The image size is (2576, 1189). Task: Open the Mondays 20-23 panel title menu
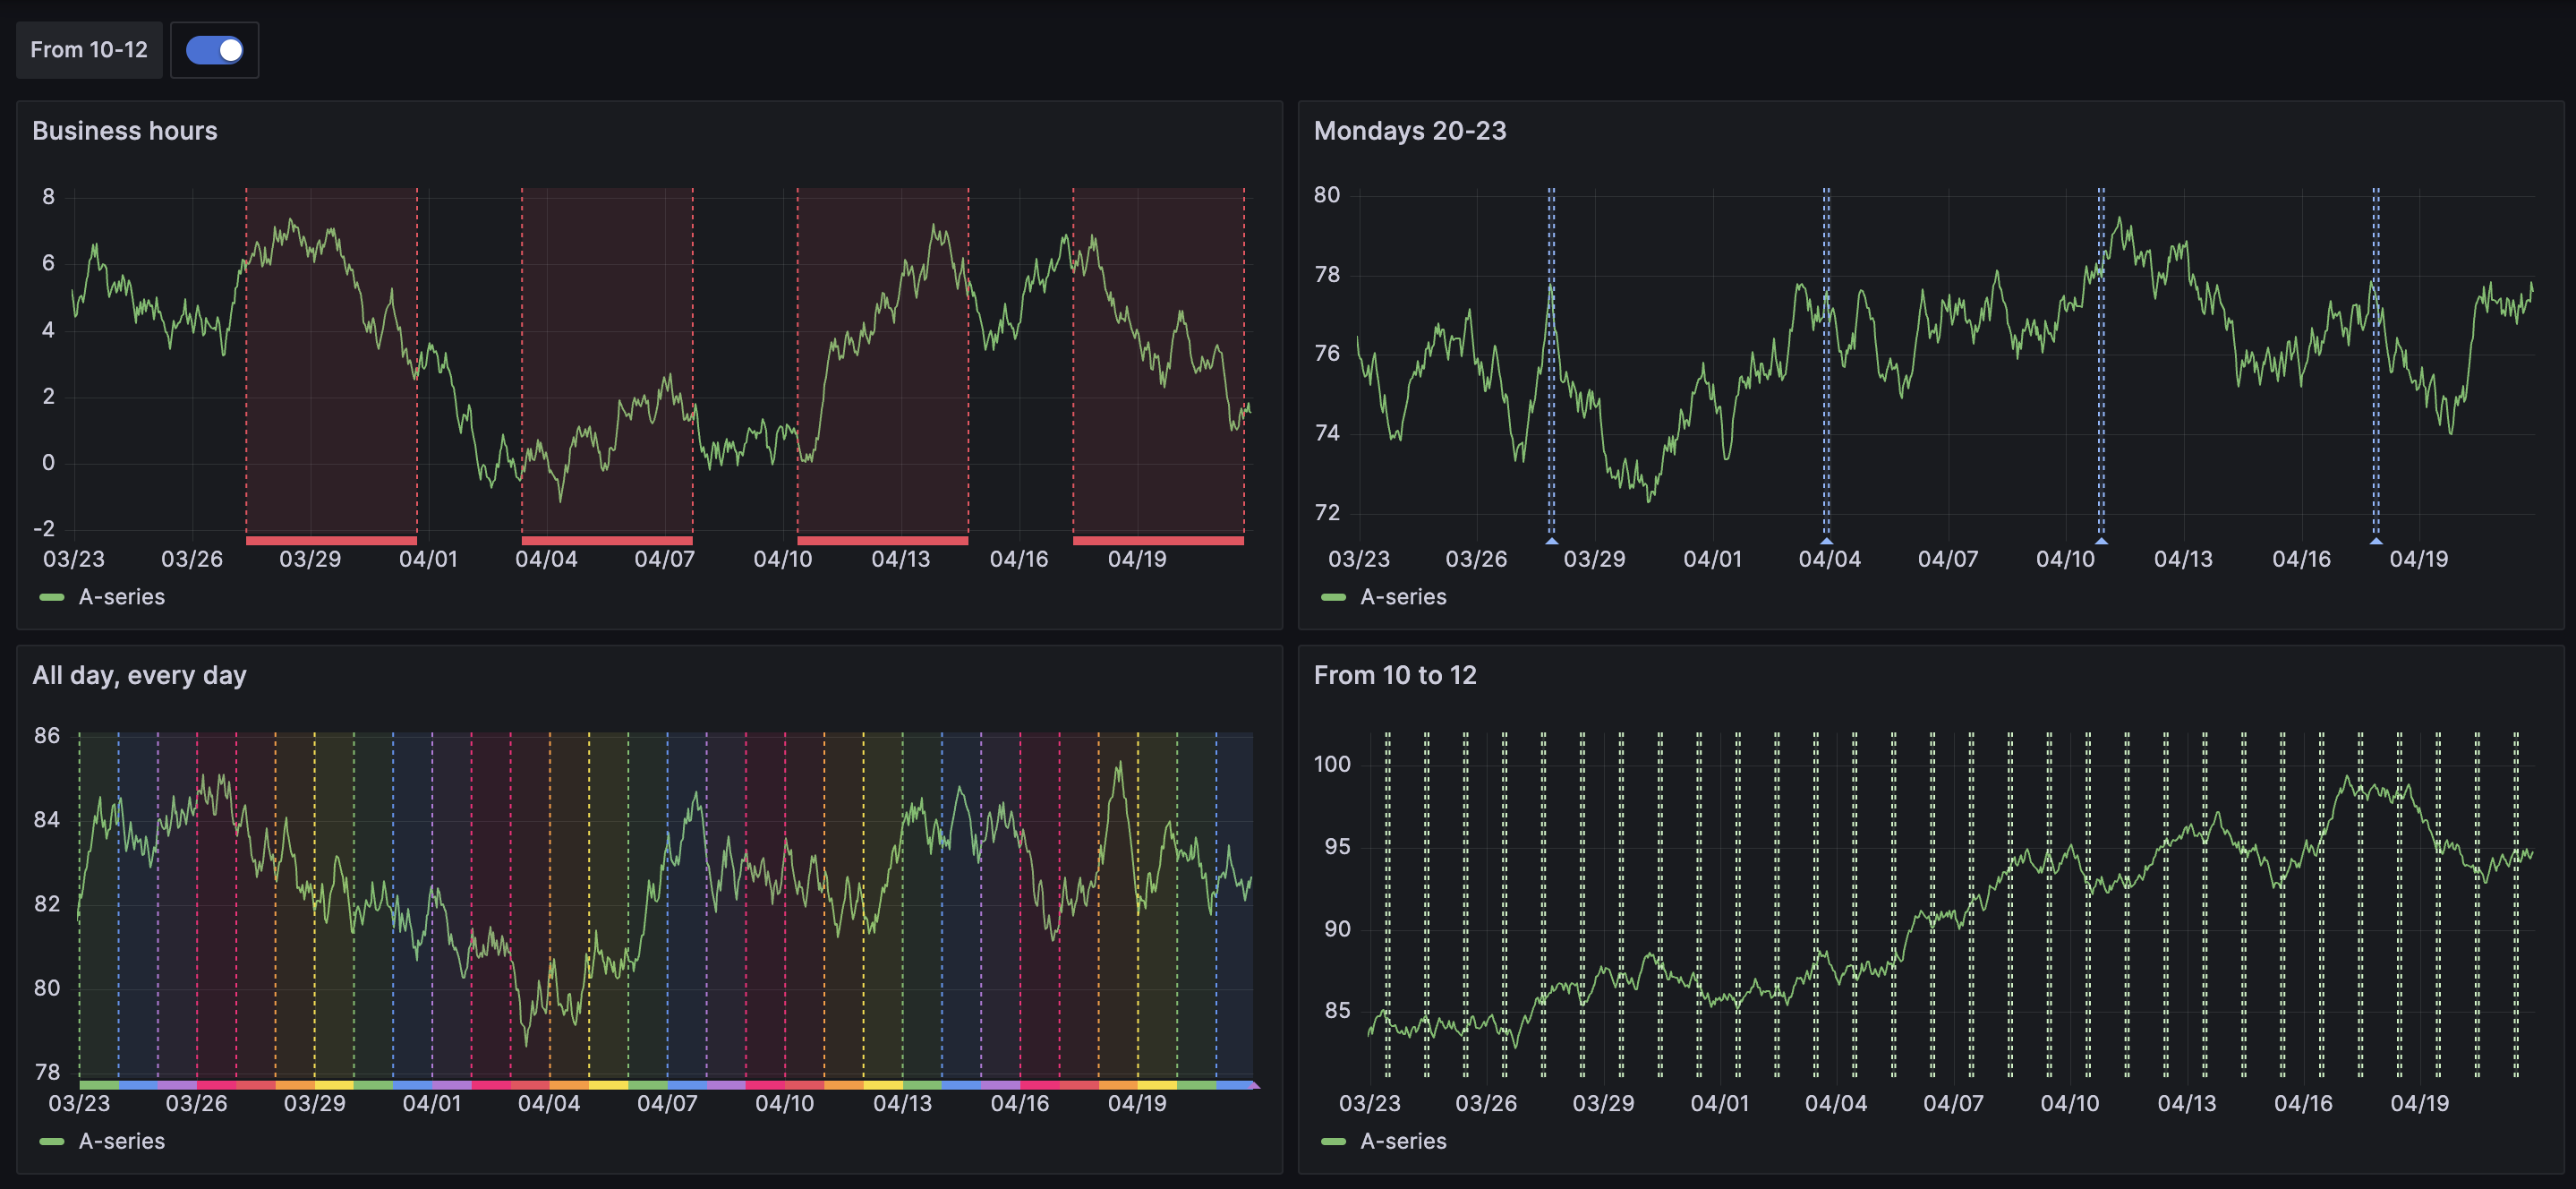[1409, 131]
